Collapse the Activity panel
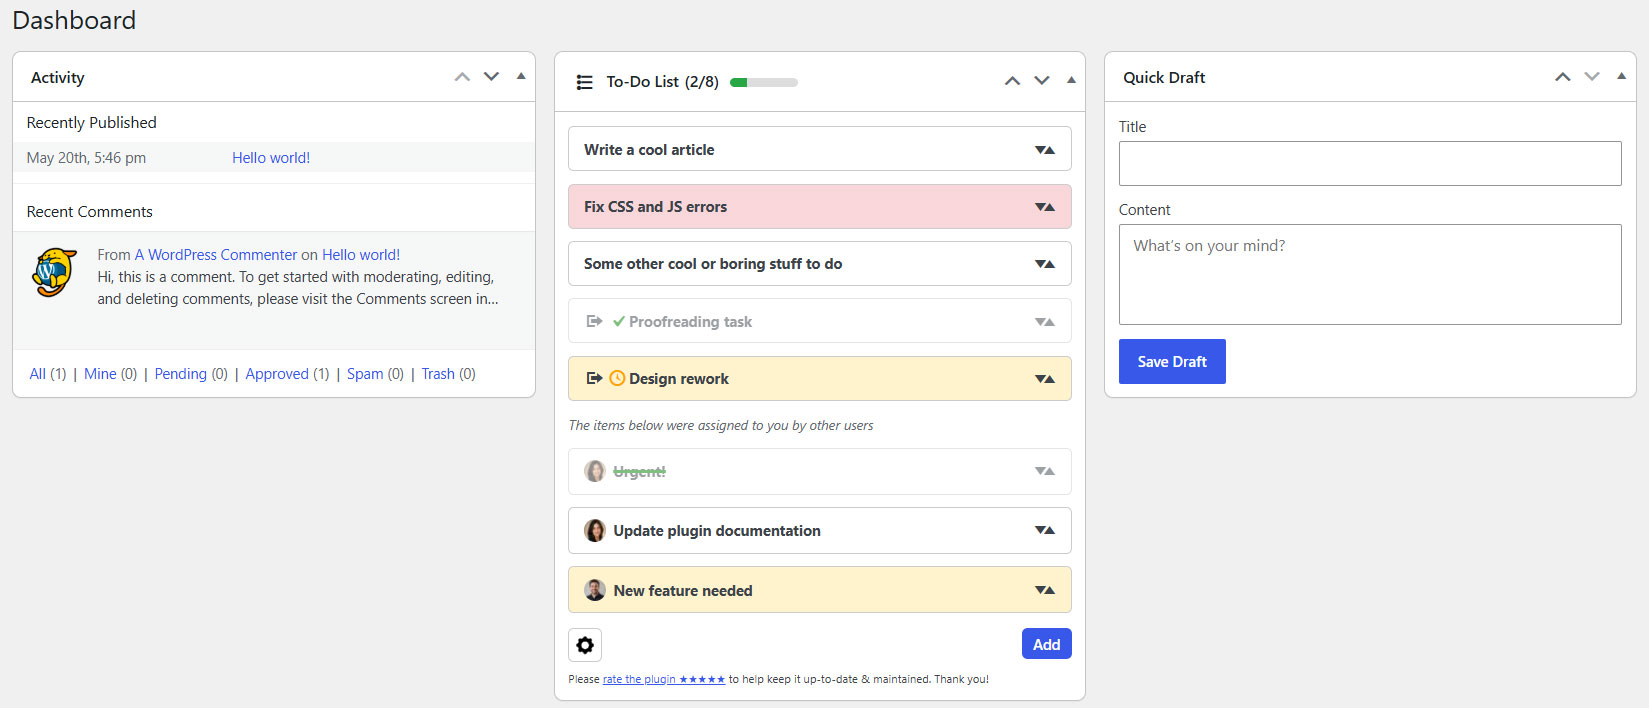This screenshot has width=1649, height=708. click(x=521, y=76)
